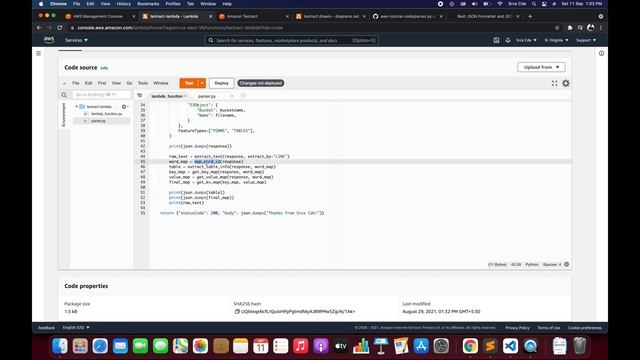Open the View menu in code editor
The height and width of the screenshot is (360, 640).
click(116, 83)
